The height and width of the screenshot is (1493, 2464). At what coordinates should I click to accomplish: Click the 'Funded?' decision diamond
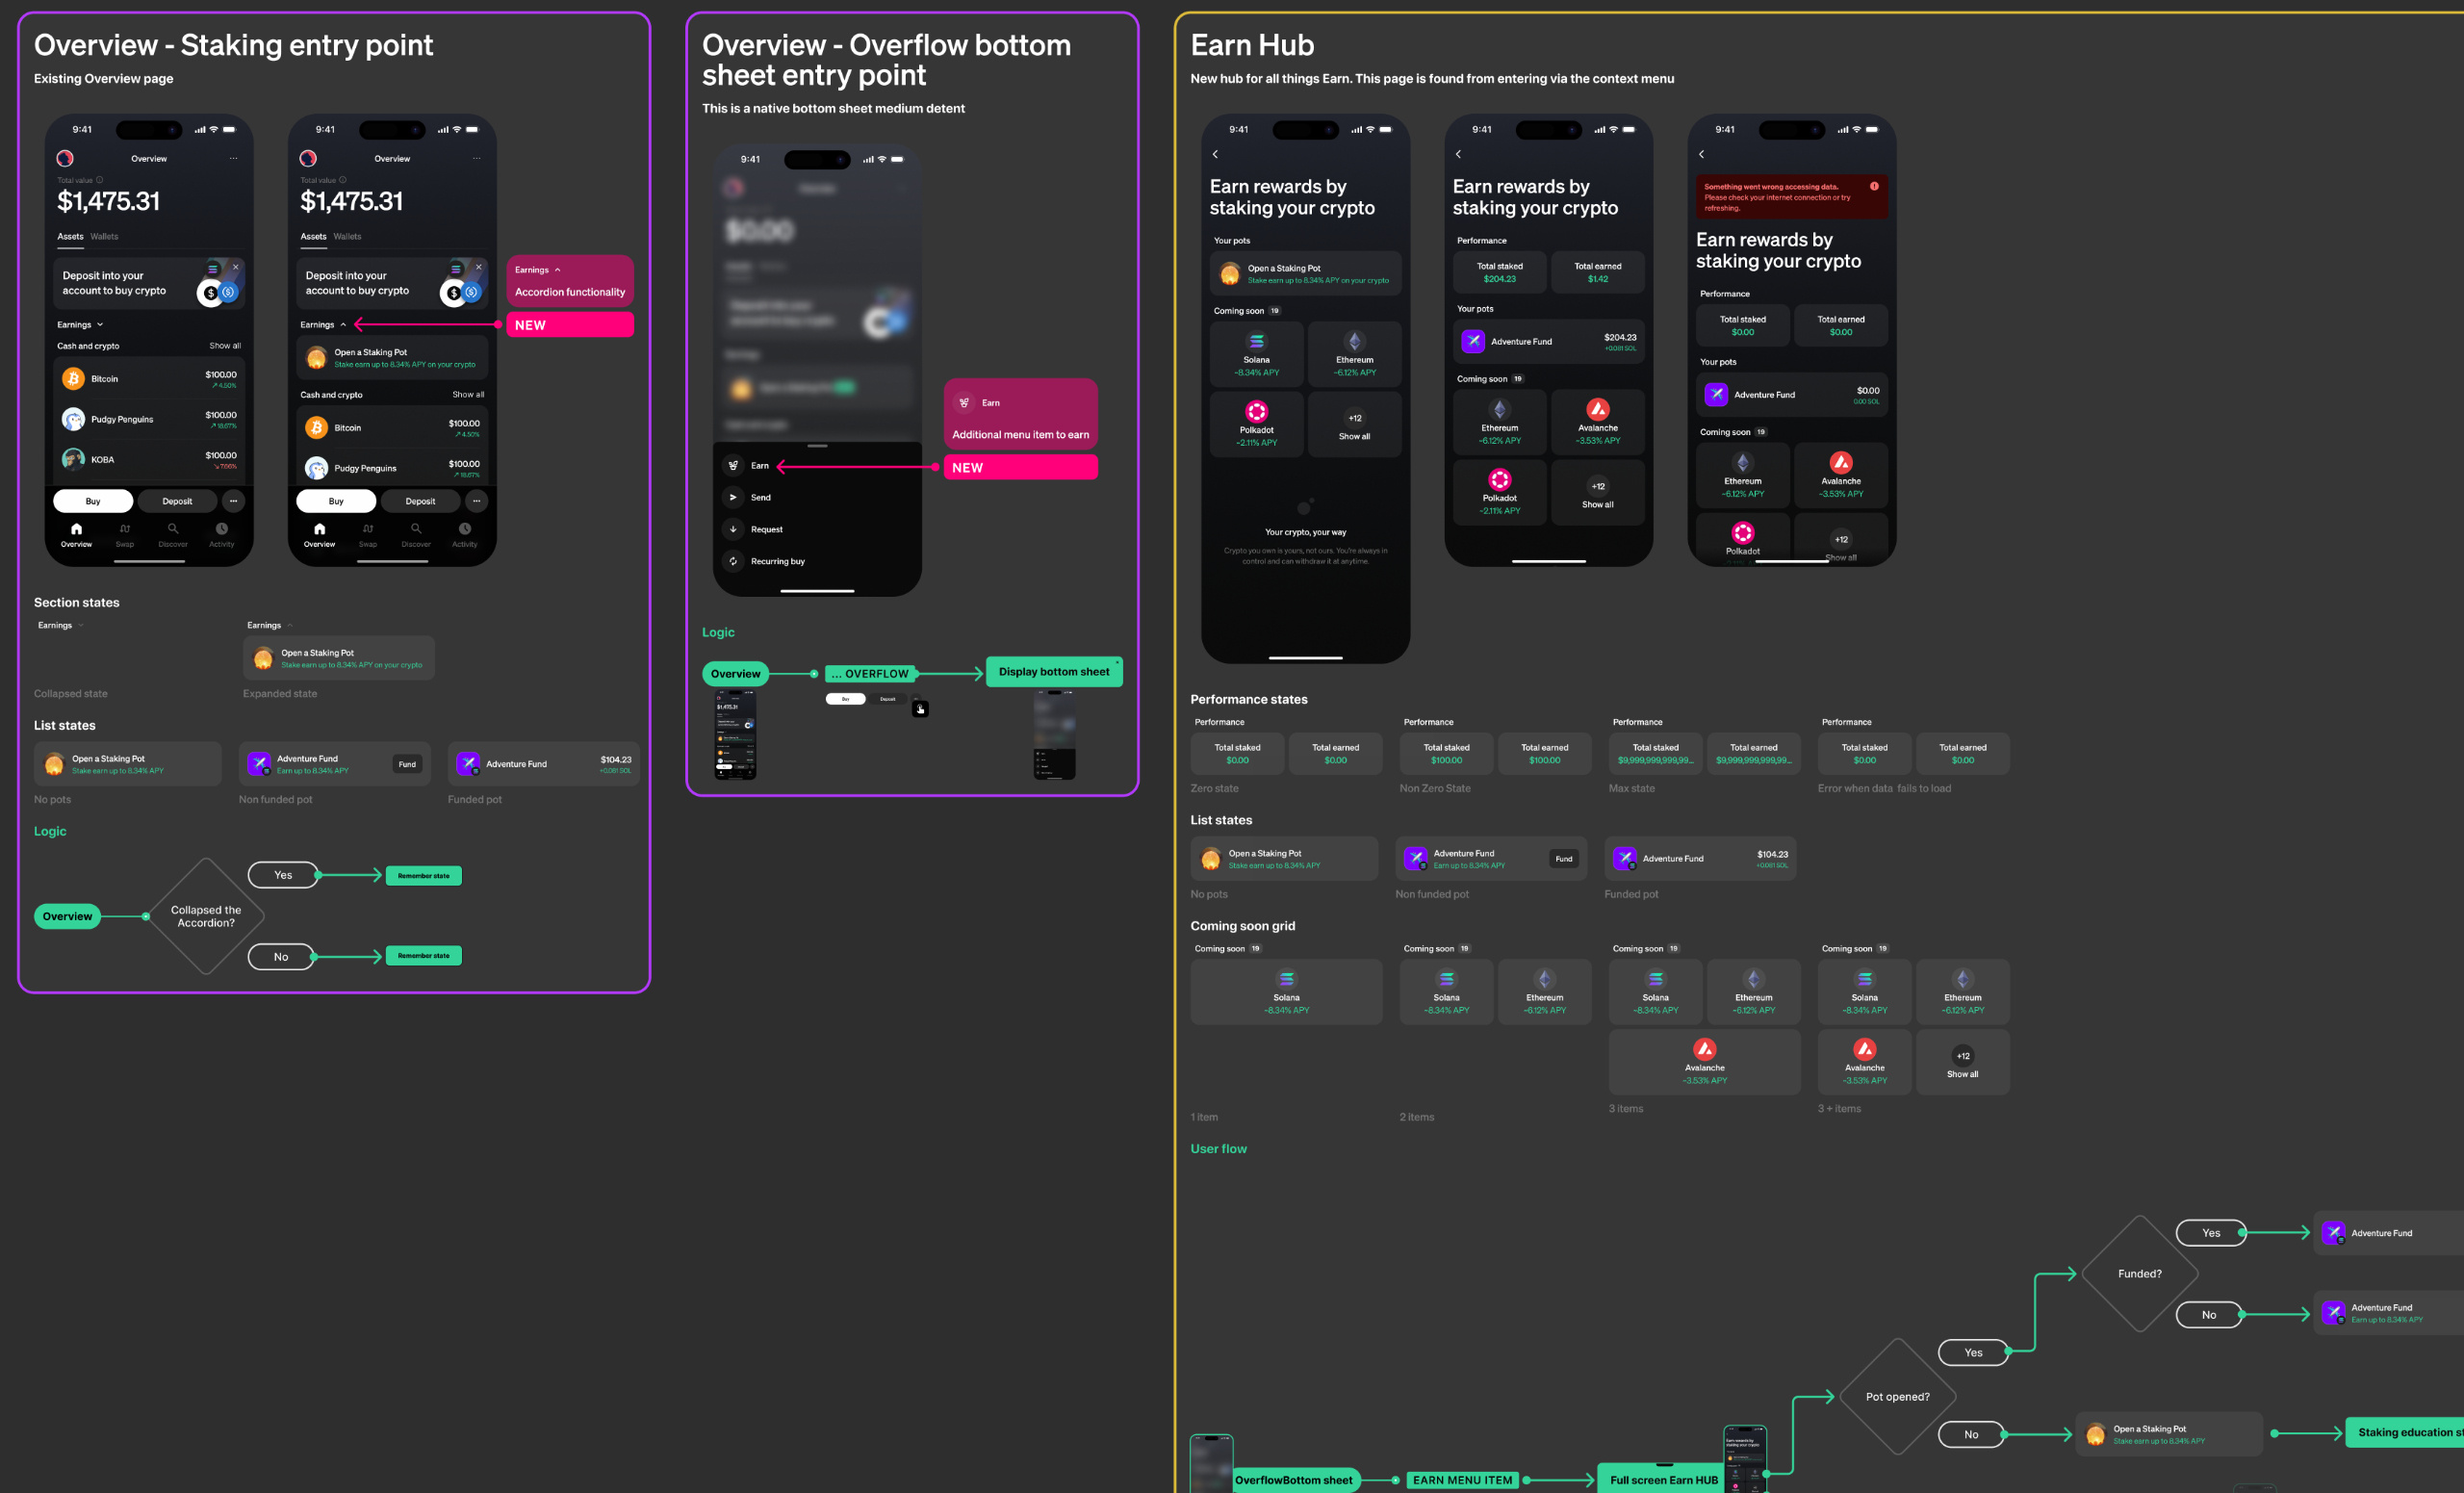pos(2139,1273)
